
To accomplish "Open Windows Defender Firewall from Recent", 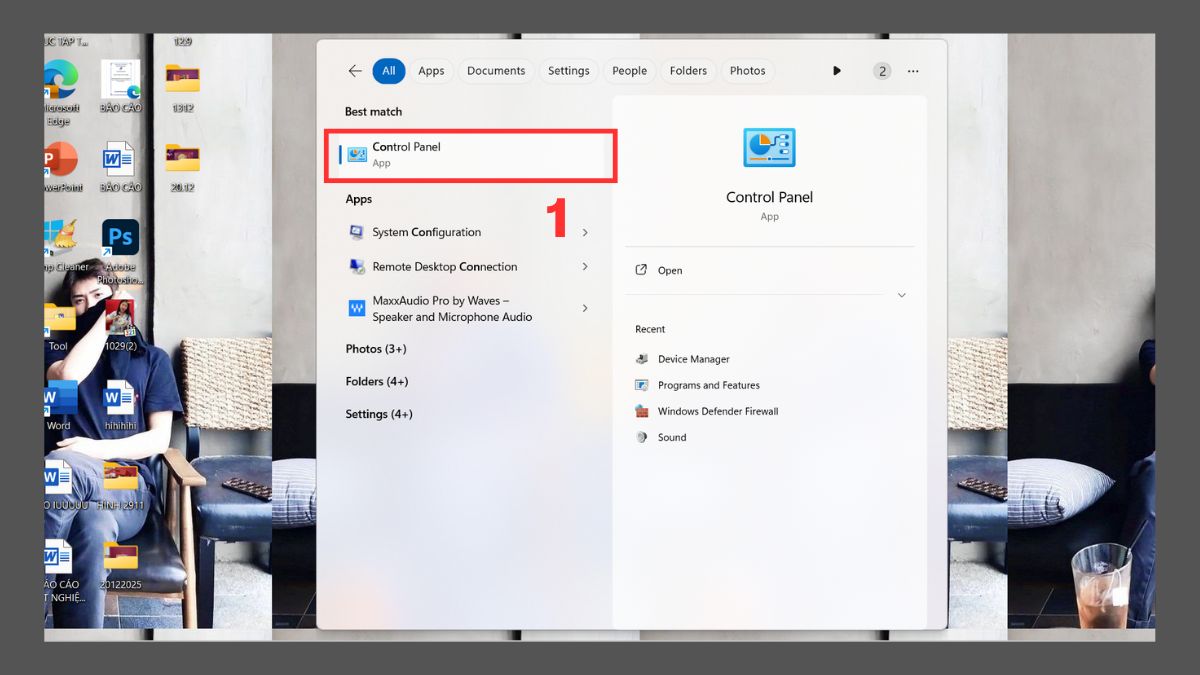I will coord(707,411).
